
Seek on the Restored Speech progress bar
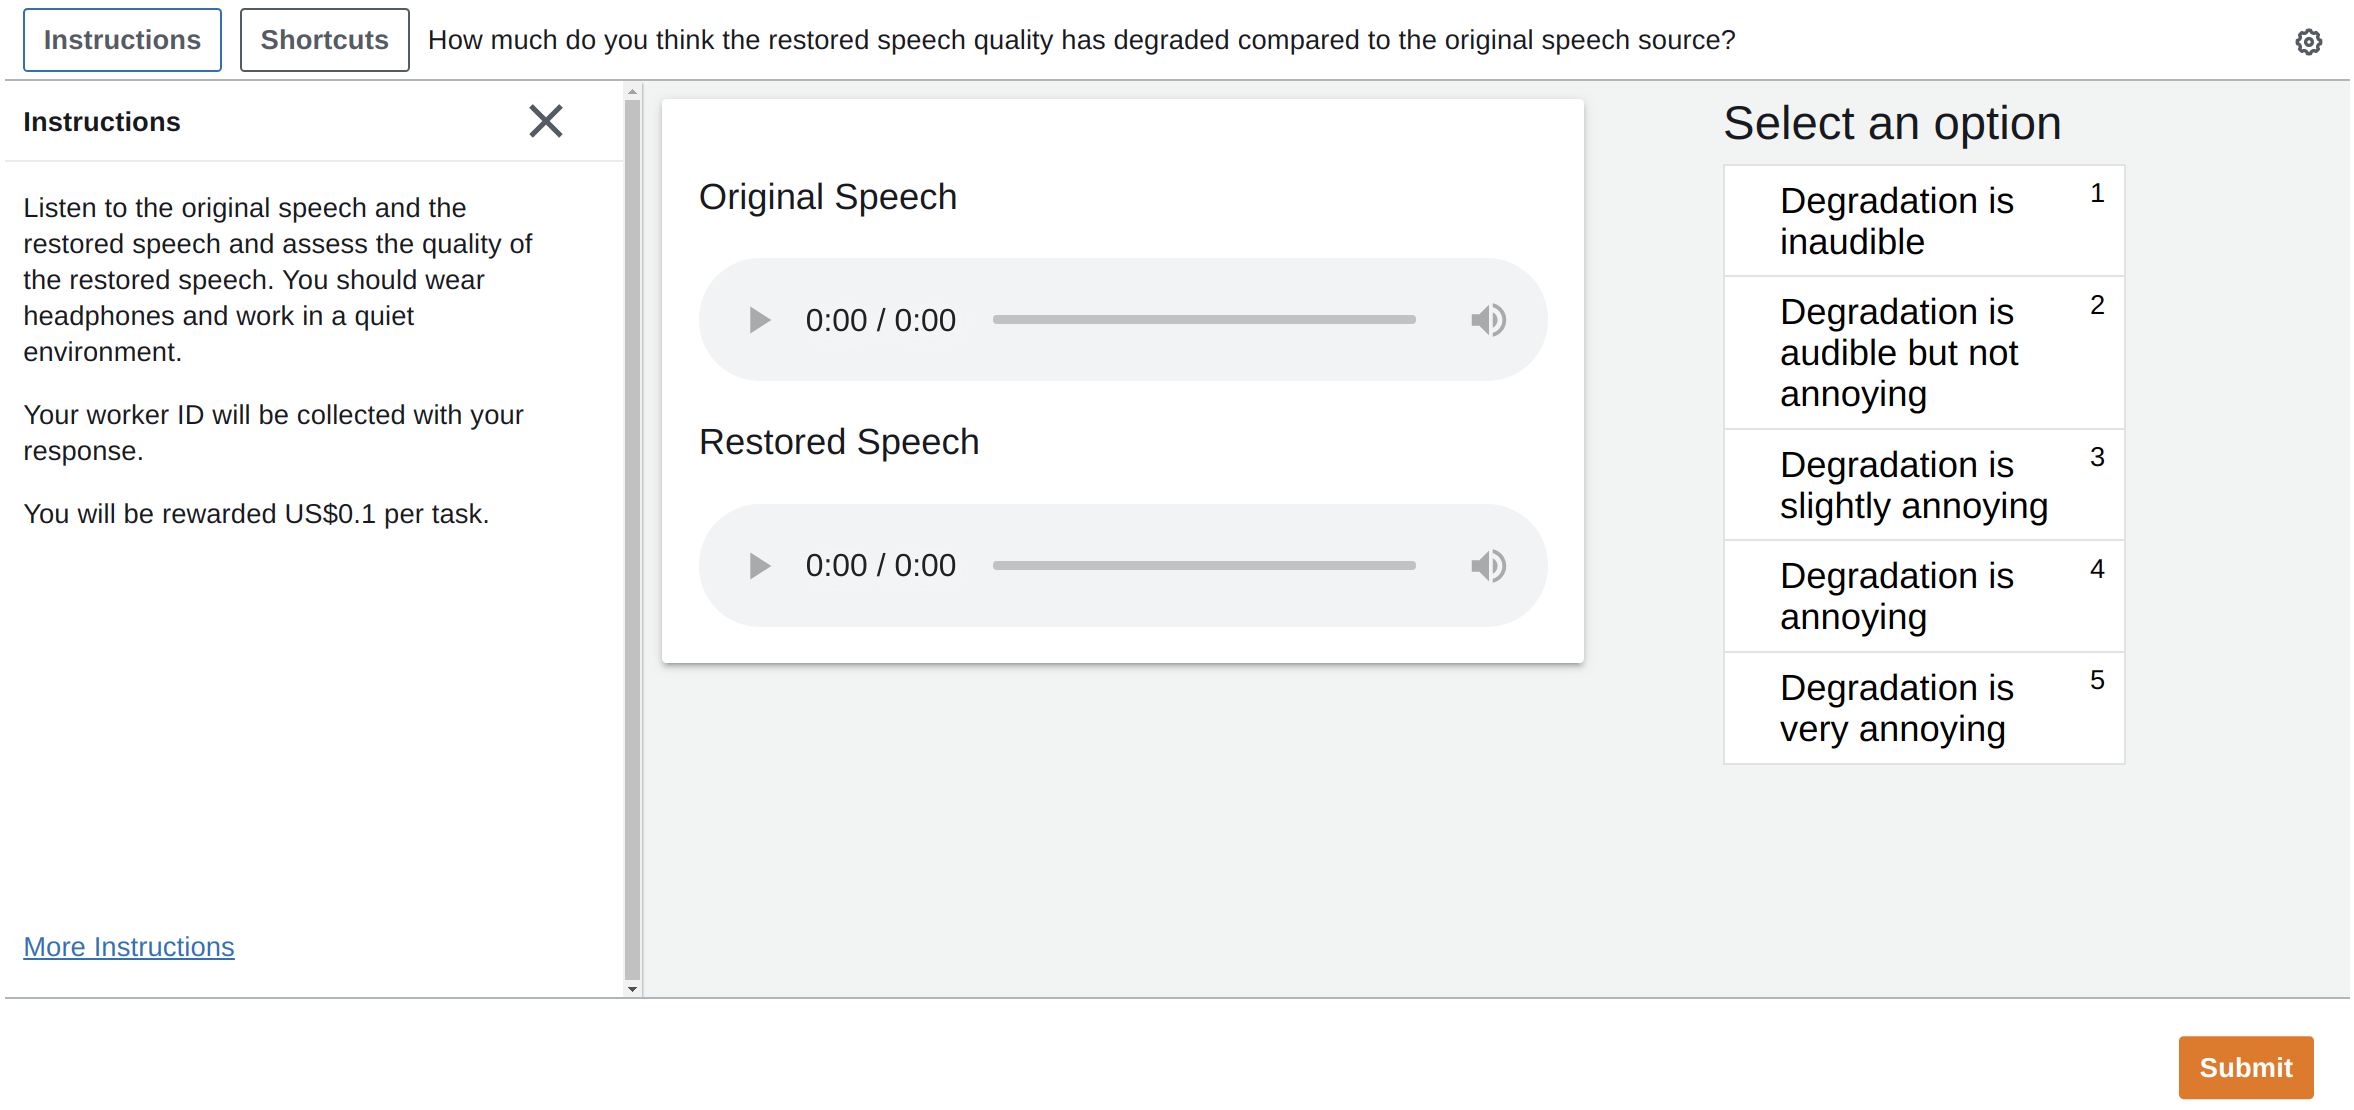[x=1204, y=566]
